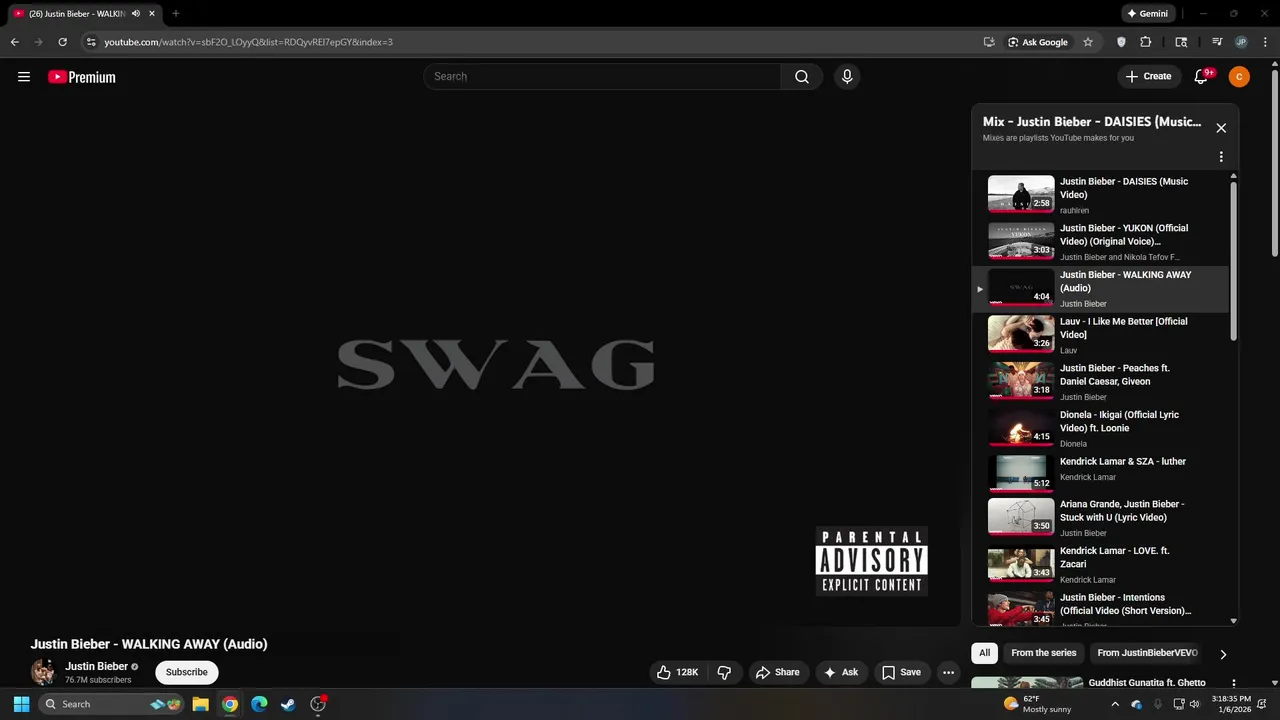This screenshot has width=1280, height=720.
Task: Select Stuck with U lyric video
Action: tap(1100, 518)
